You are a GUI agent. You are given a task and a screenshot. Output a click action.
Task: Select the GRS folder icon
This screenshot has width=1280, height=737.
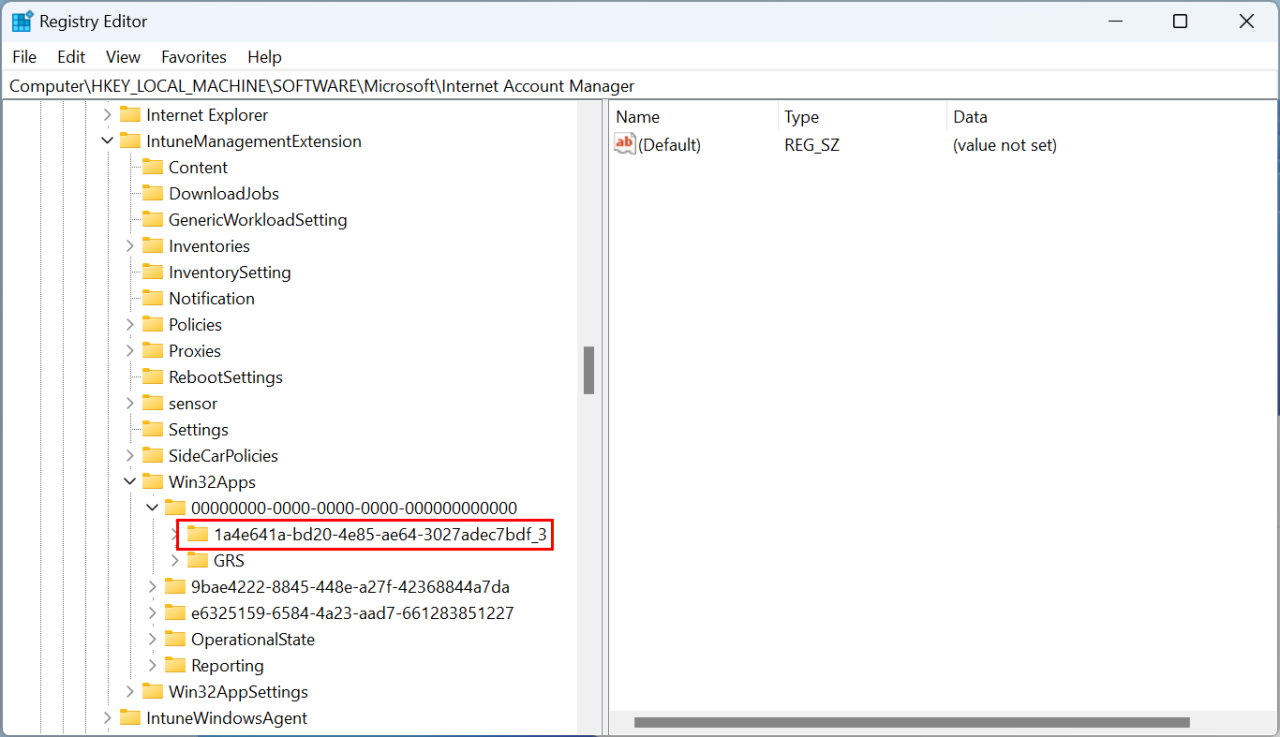pos(198,561)
